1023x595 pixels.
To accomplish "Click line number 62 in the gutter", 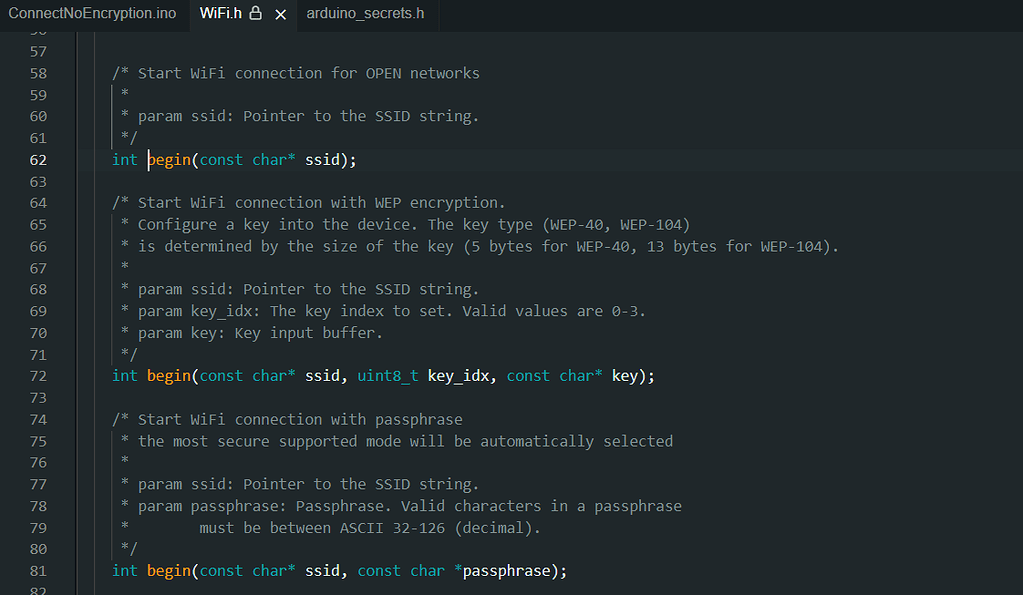I will click(38, 160).
